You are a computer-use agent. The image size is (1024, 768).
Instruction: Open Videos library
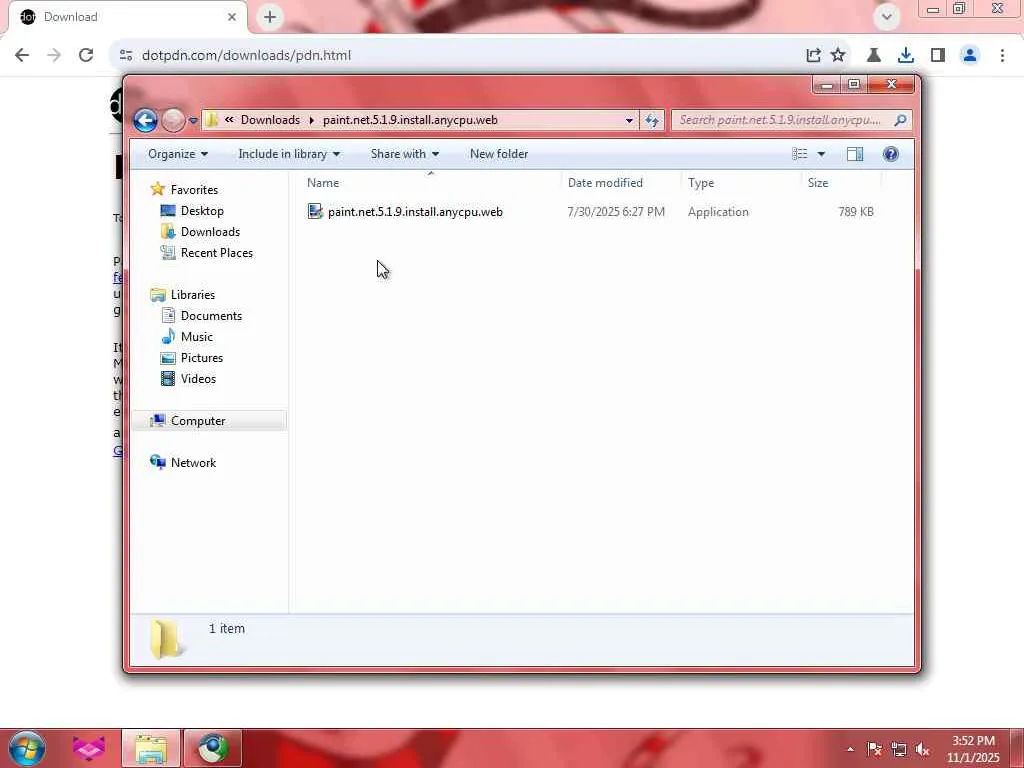(198, 379)
